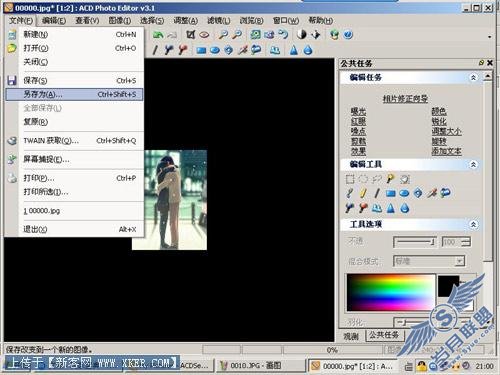The image size is (500, 375).
Task: Click the first magnifier zoom icon in toolbar
Action: click(223, 34)
